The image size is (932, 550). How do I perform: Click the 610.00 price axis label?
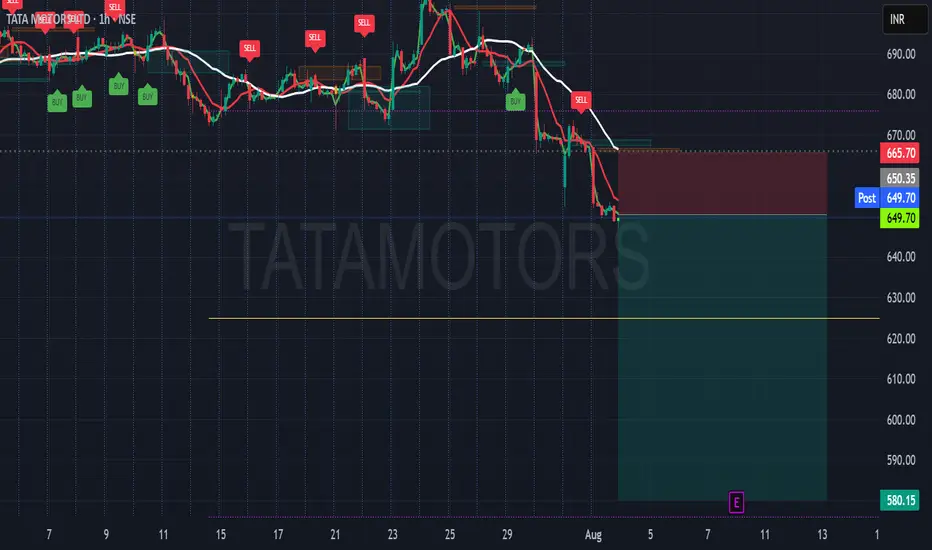[x=900, y=379]
